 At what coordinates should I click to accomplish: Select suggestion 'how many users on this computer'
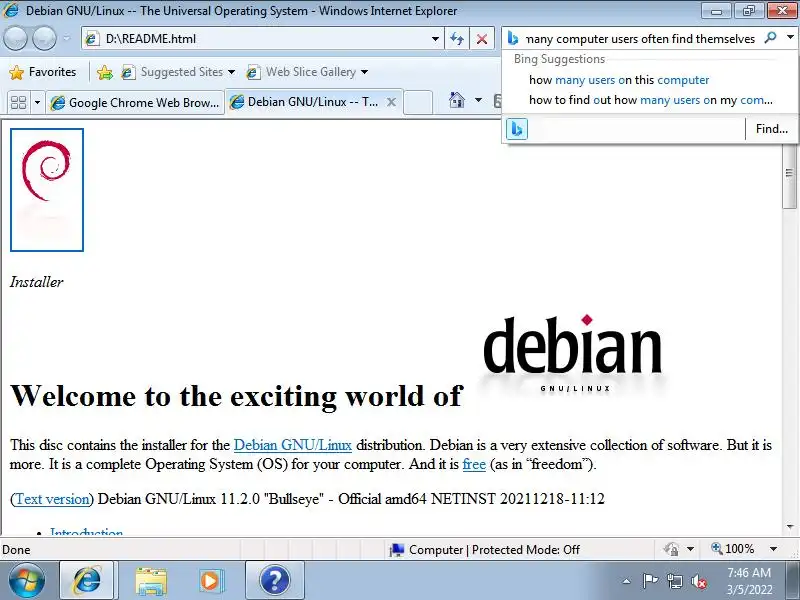619,80
